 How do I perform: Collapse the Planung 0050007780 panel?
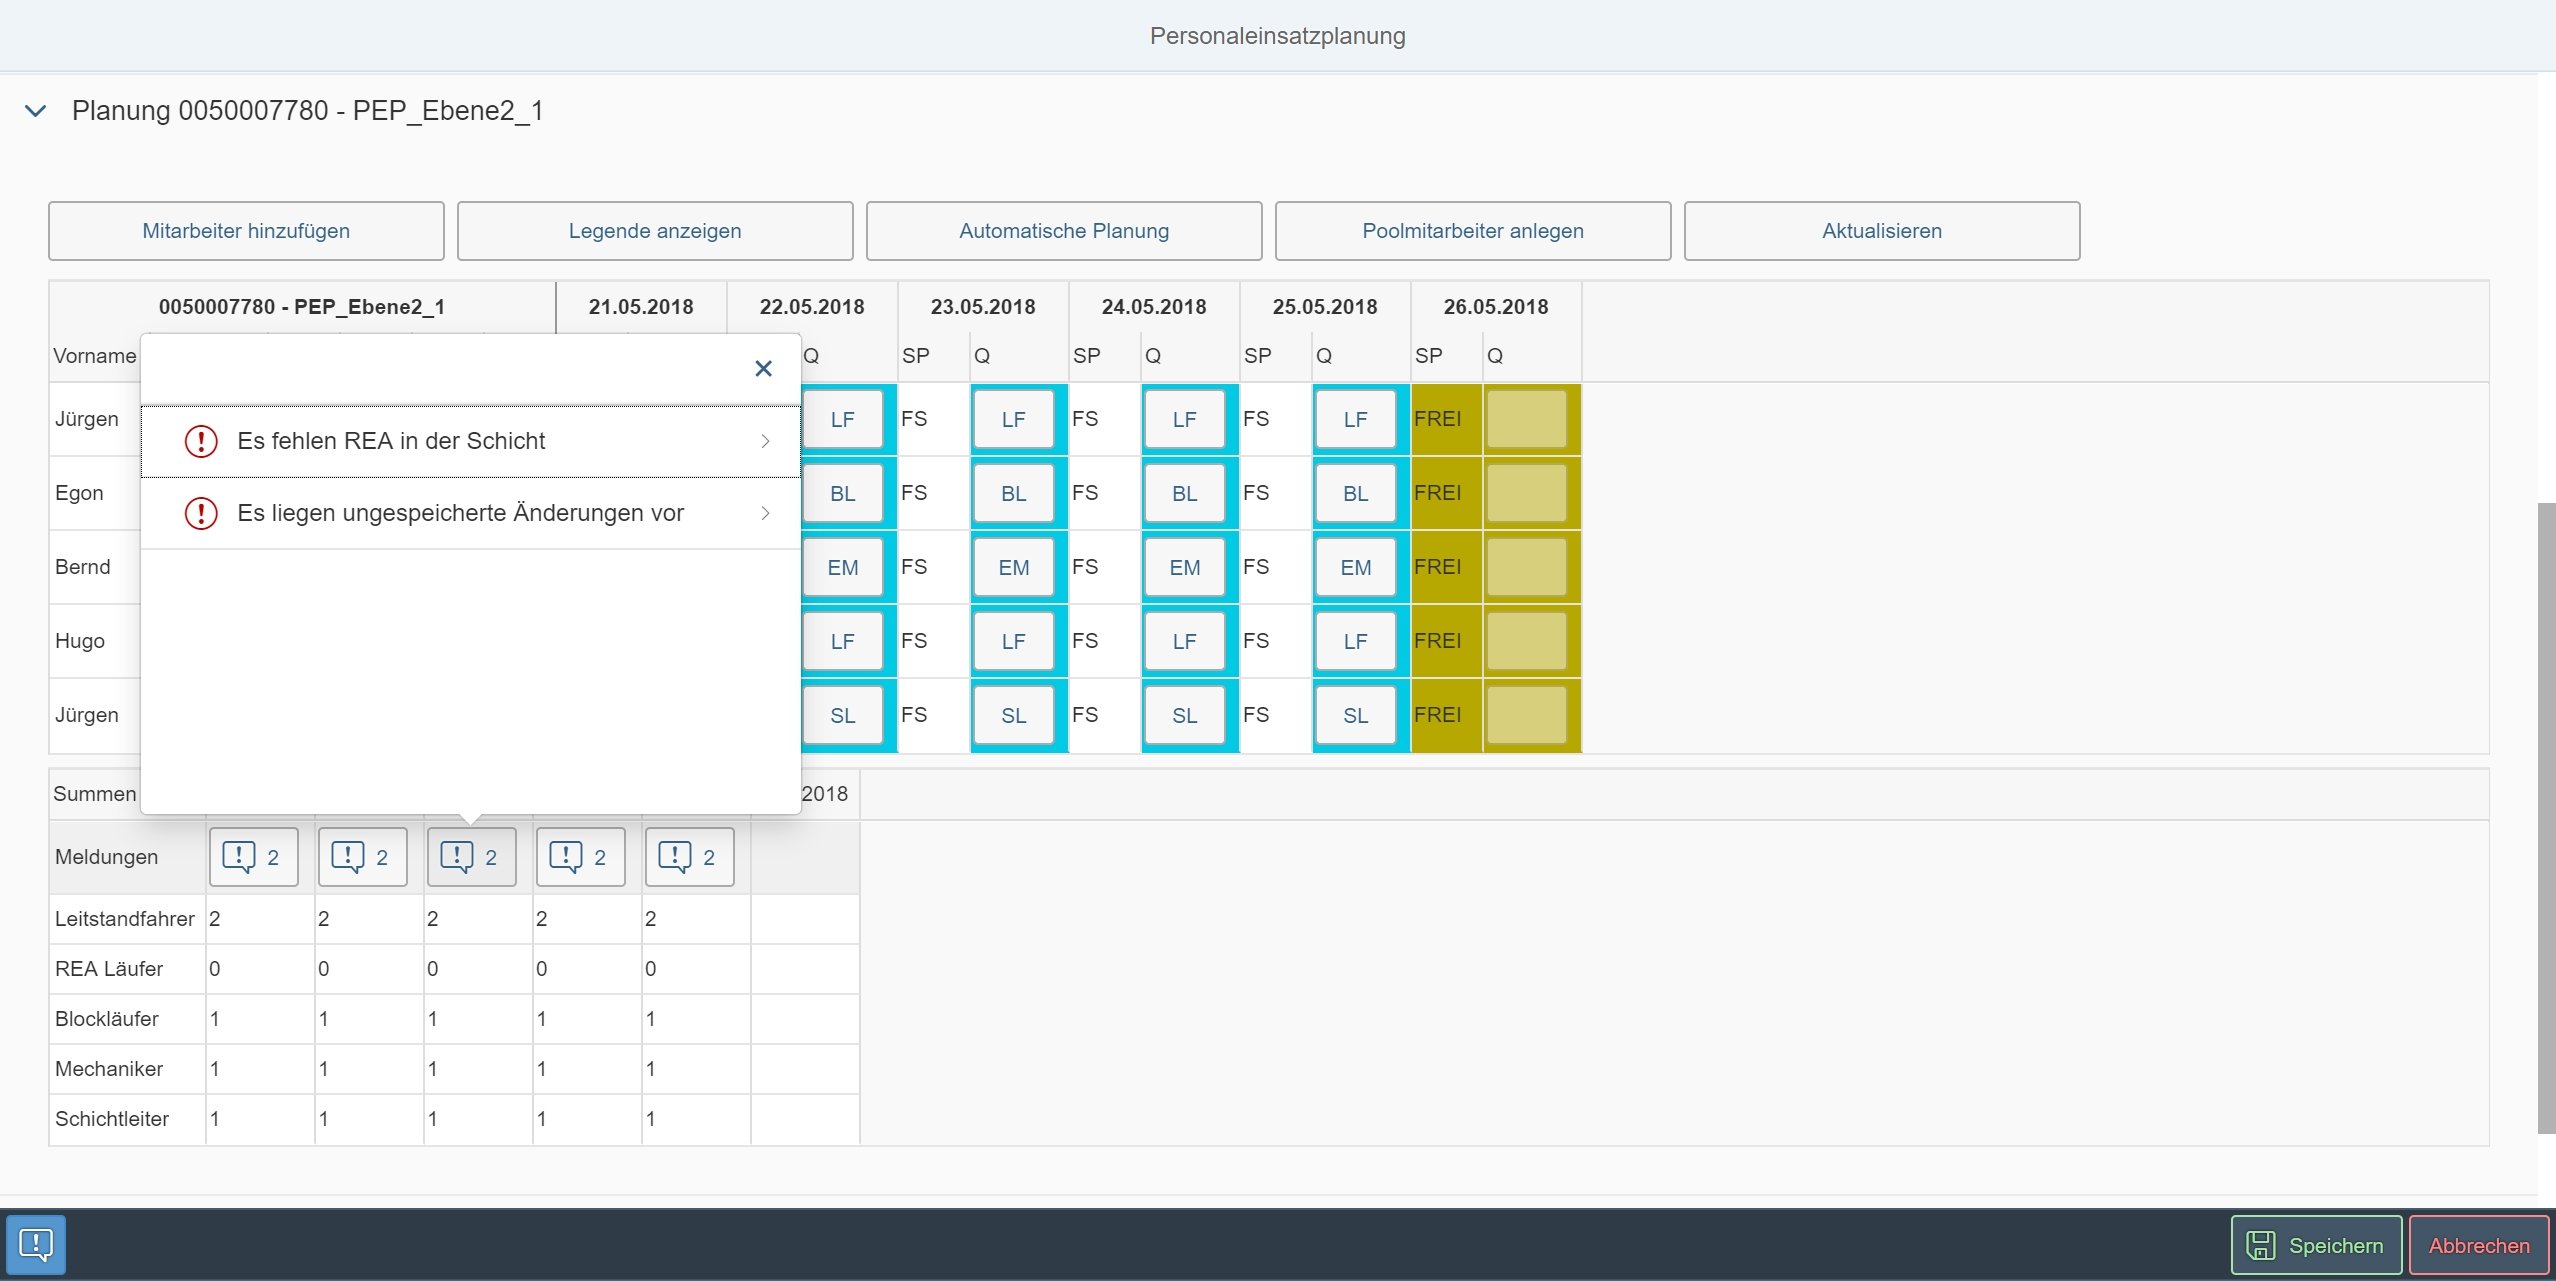(36, 111)
